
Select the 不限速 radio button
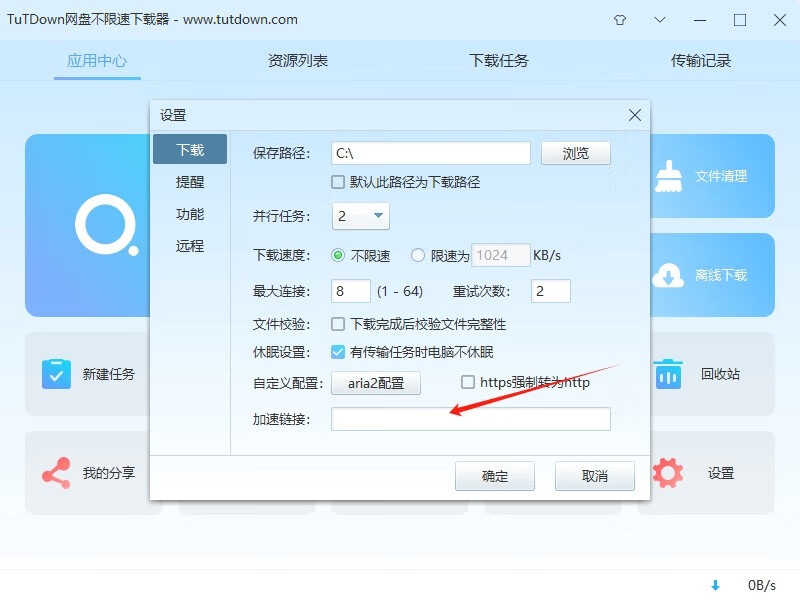pyautogui.click(x=338, y=255)
